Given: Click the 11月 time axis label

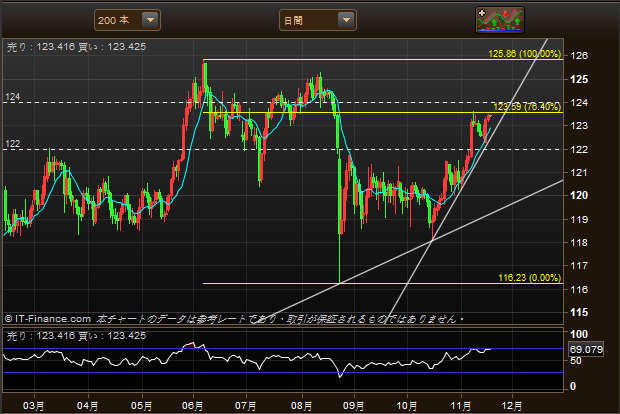Looking at the screenshot, I should click(x=461, y=406).
